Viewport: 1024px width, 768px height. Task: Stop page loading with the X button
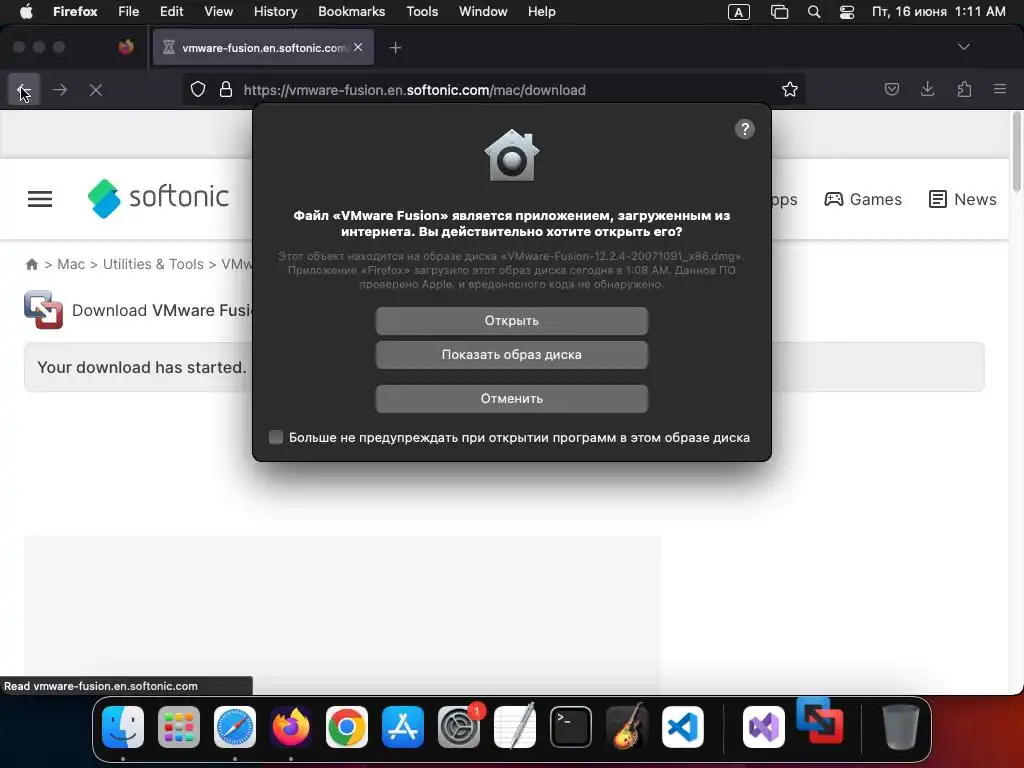click(96, 89)
